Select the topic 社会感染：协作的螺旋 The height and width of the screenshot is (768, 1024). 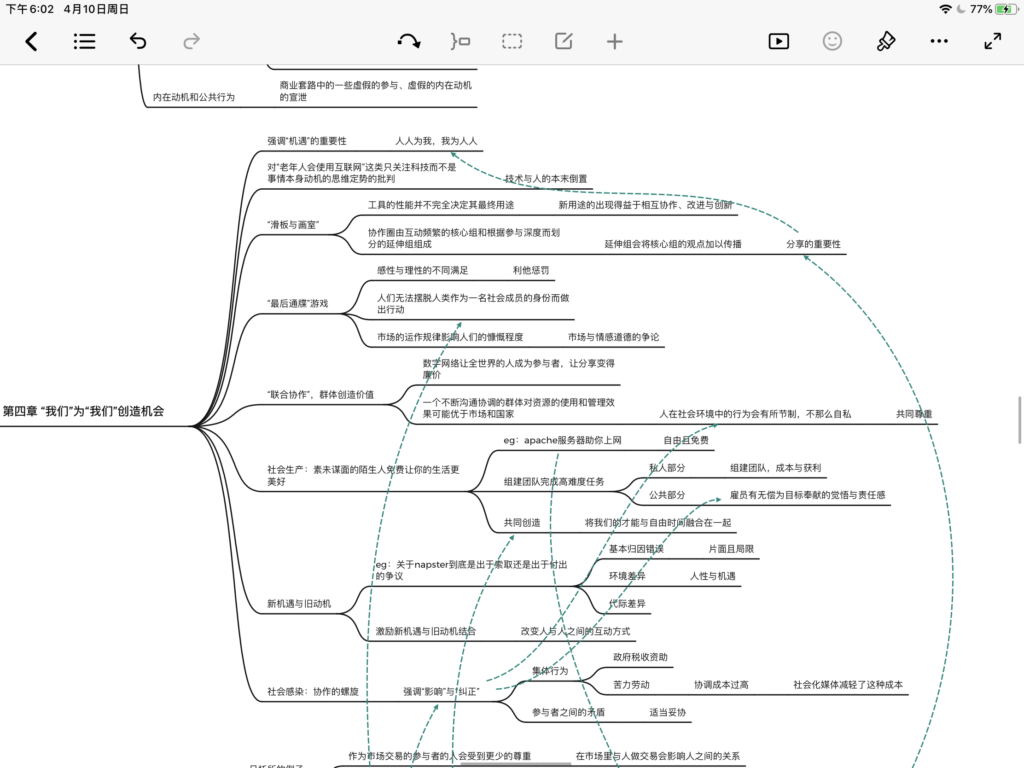tap(313, 692)
